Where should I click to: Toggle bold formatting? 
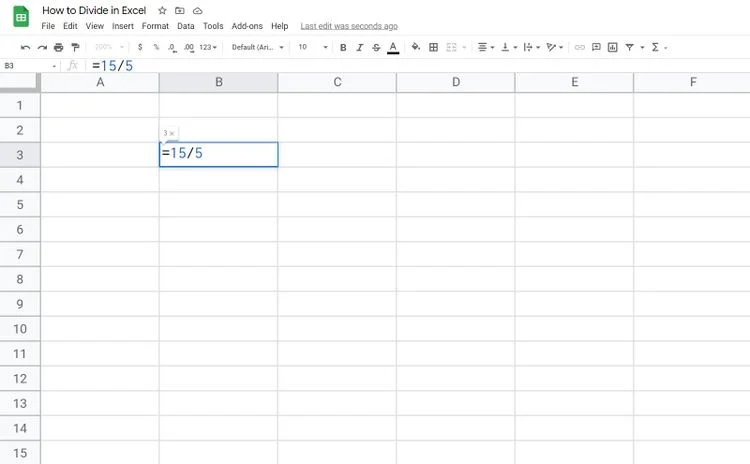343,47
